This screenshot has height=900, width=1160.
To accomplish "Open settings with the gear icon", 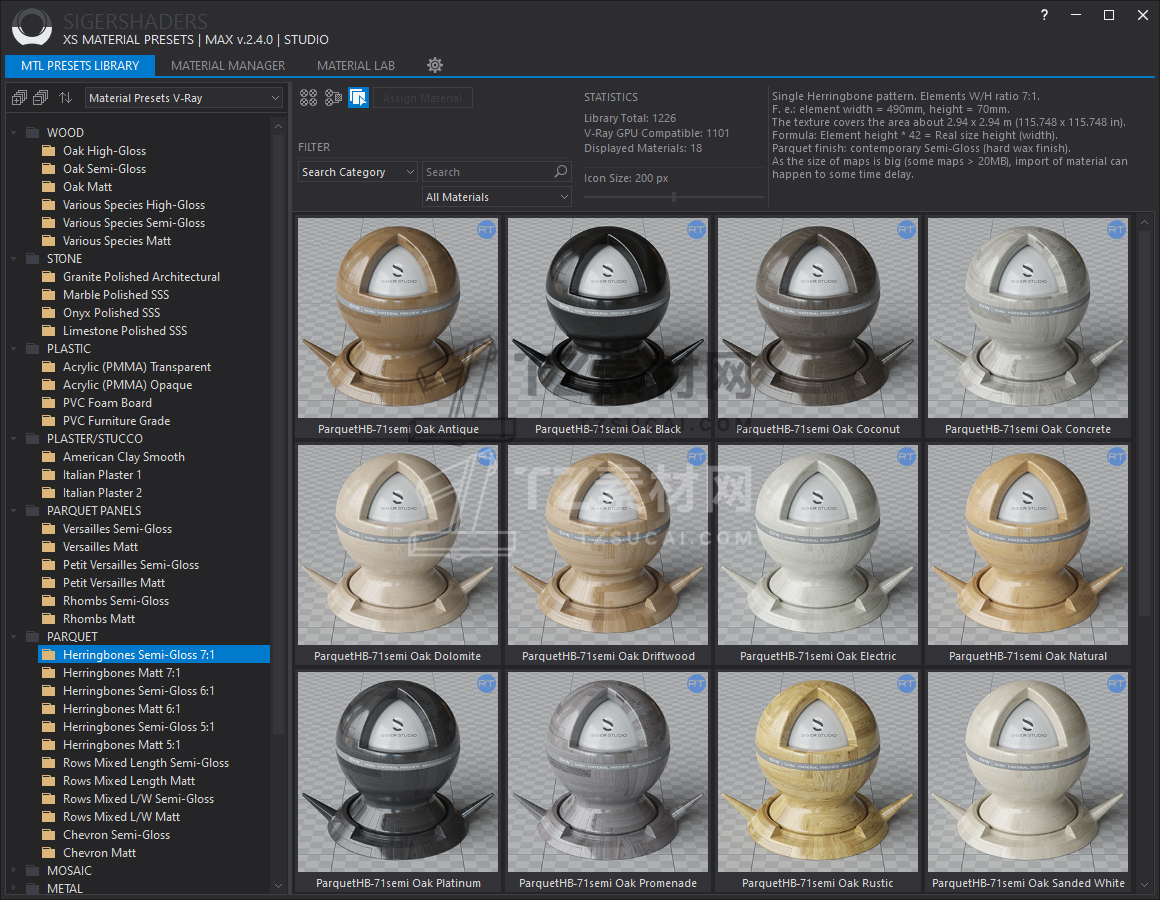I will [435, 65].
